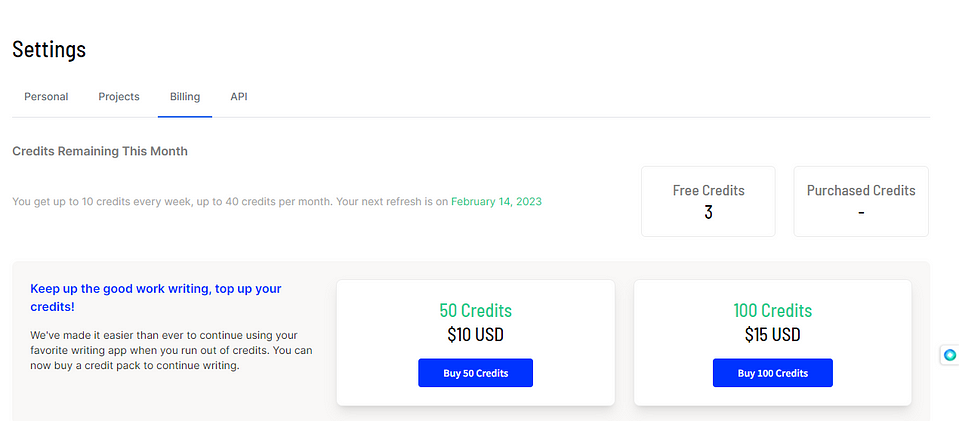959x421 pixels.
Task: Click the green 100 Credits title
Action: tap(772, 310)
